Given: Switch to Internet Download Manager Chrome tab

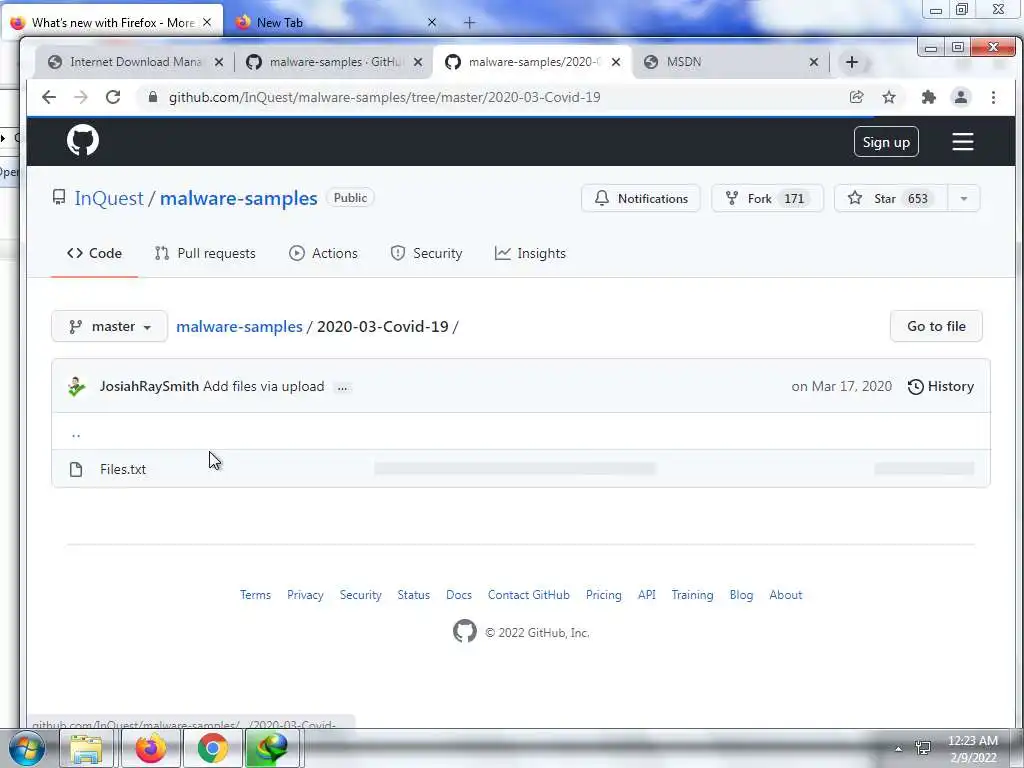Looking at the screenshot, I should coord(135,62).
